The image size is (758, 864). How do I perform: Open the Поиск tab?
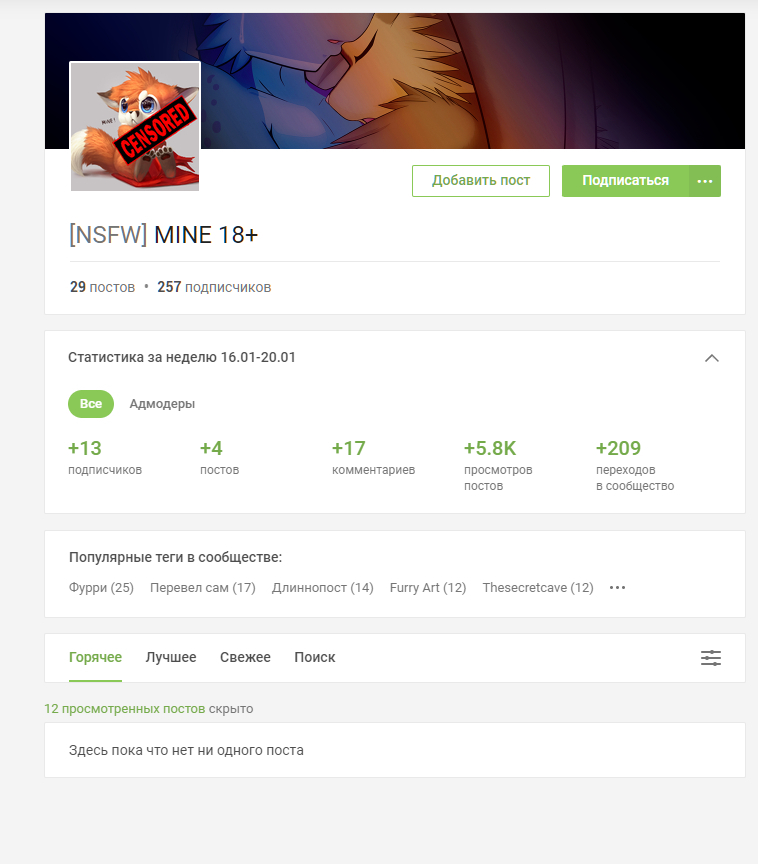tap(315, 657)
